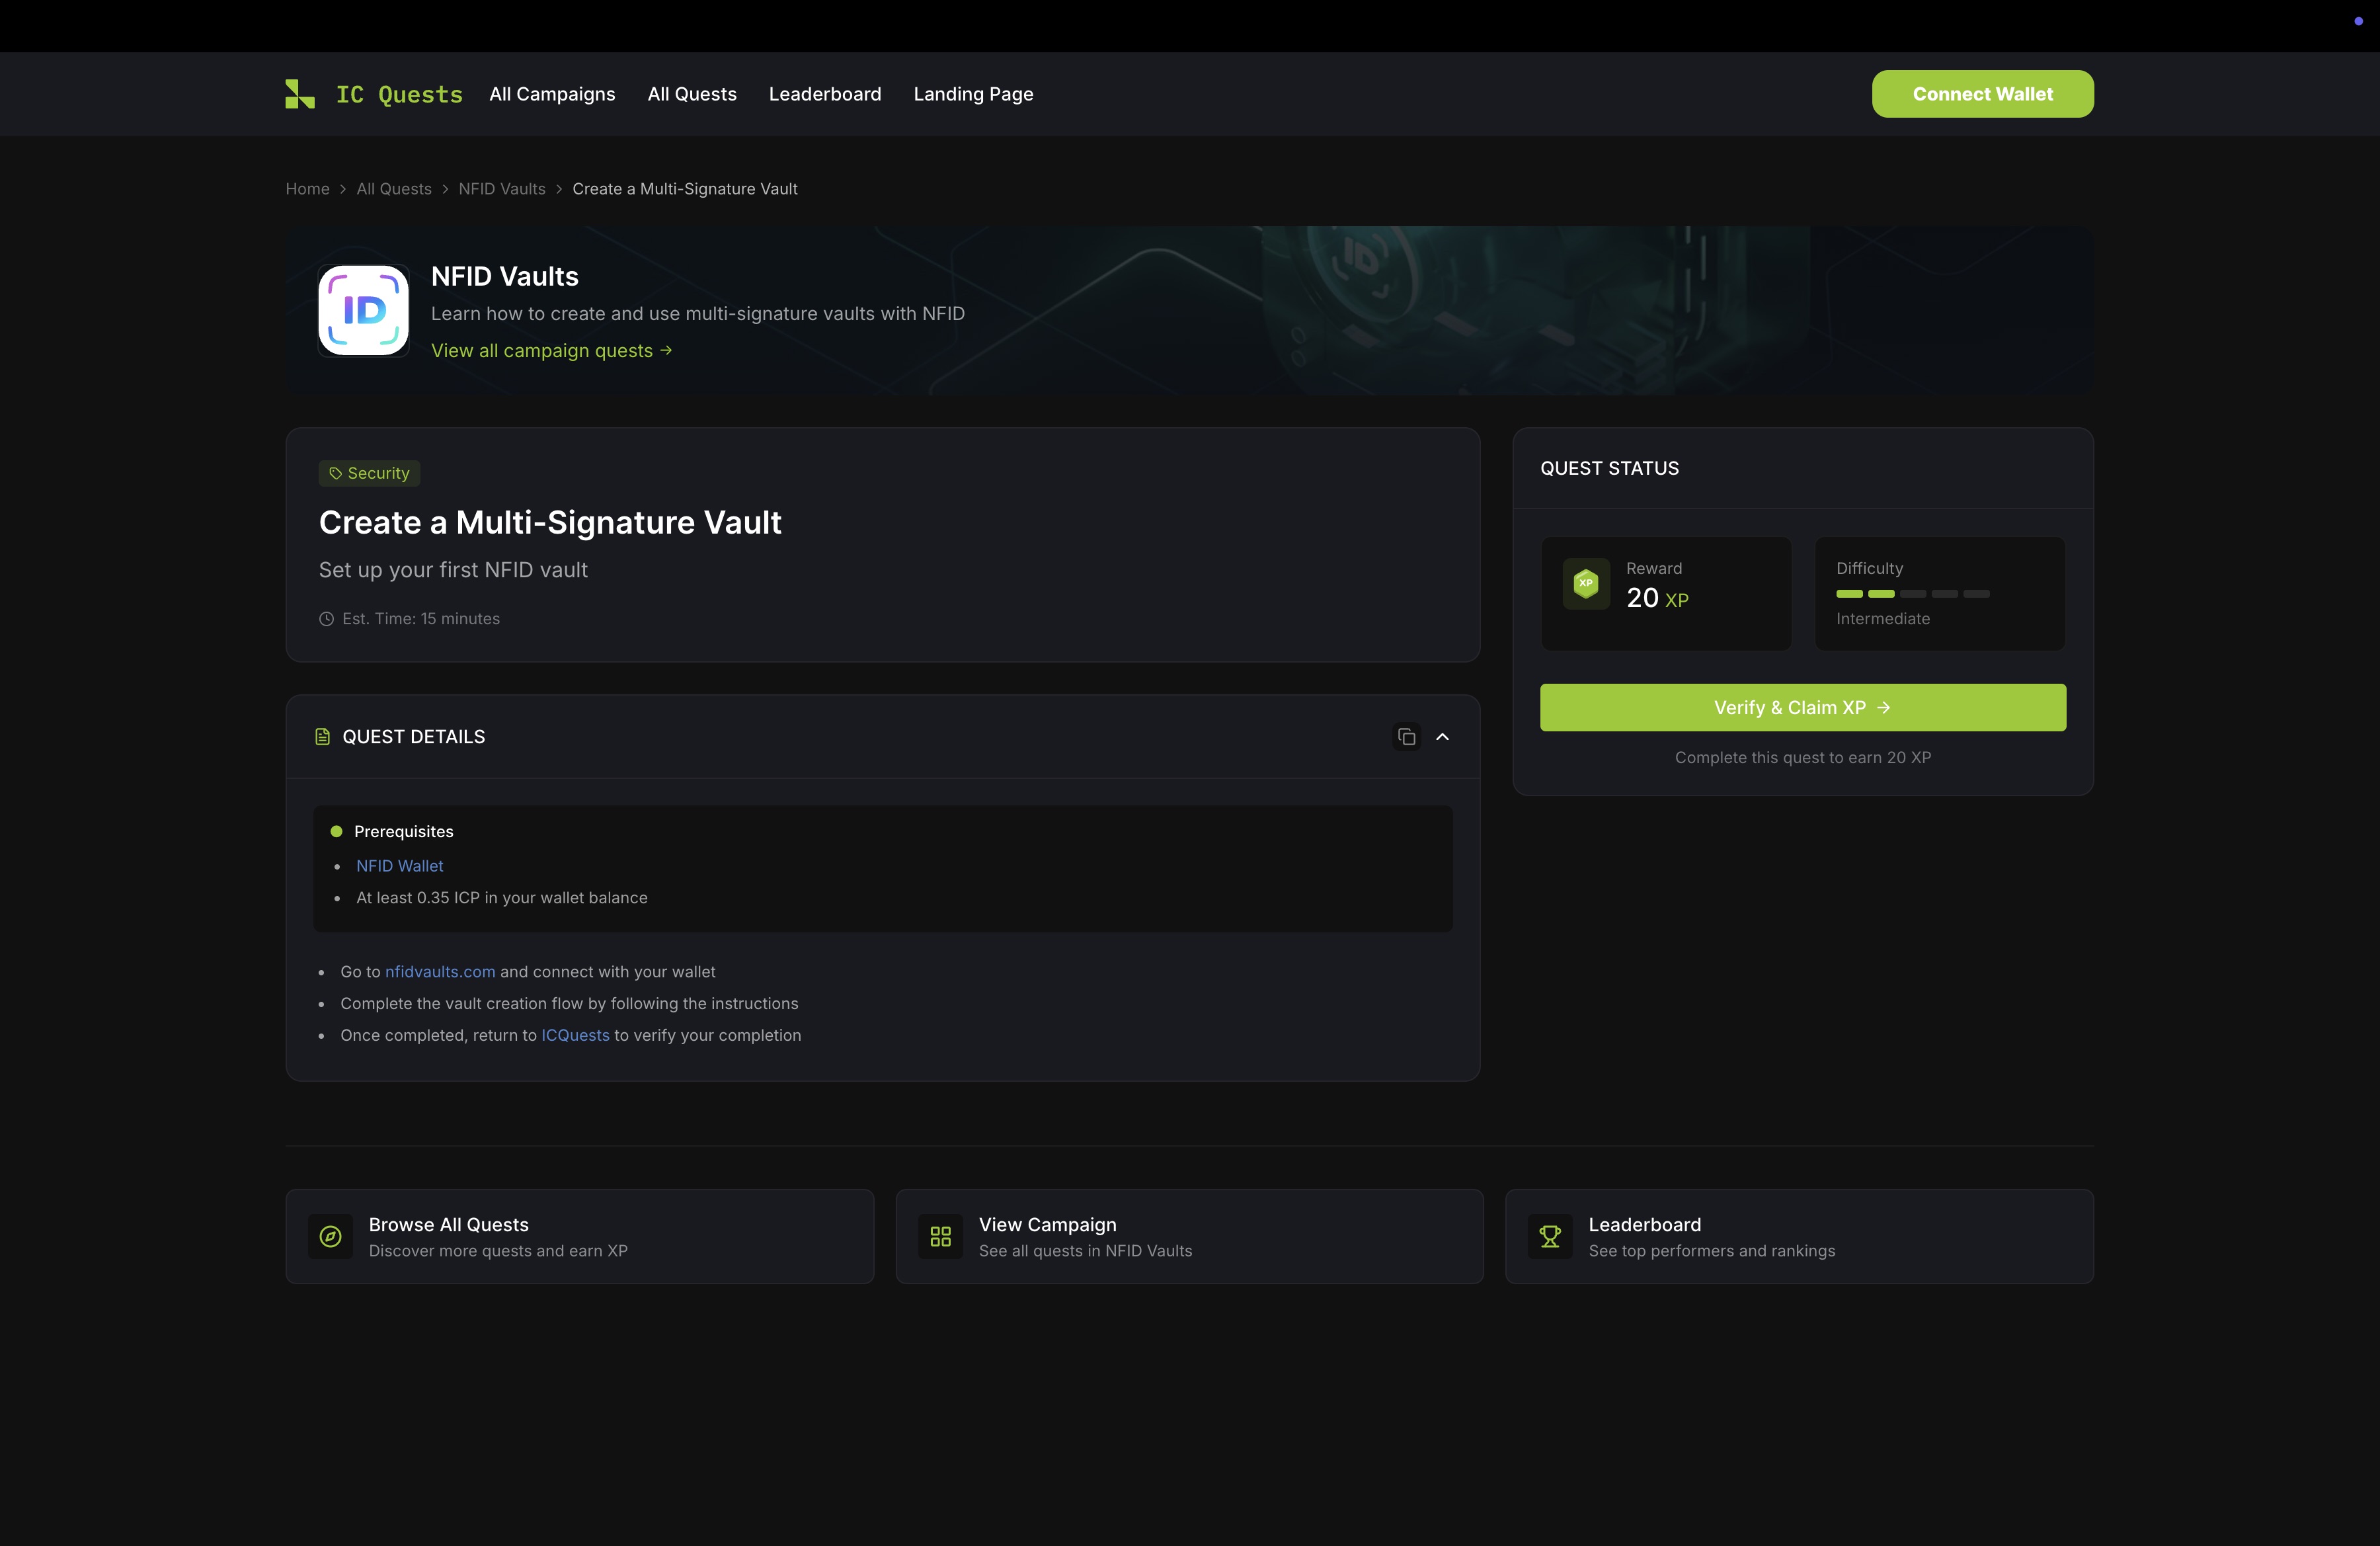Collapse the Quest Details section chevron

1442,737
